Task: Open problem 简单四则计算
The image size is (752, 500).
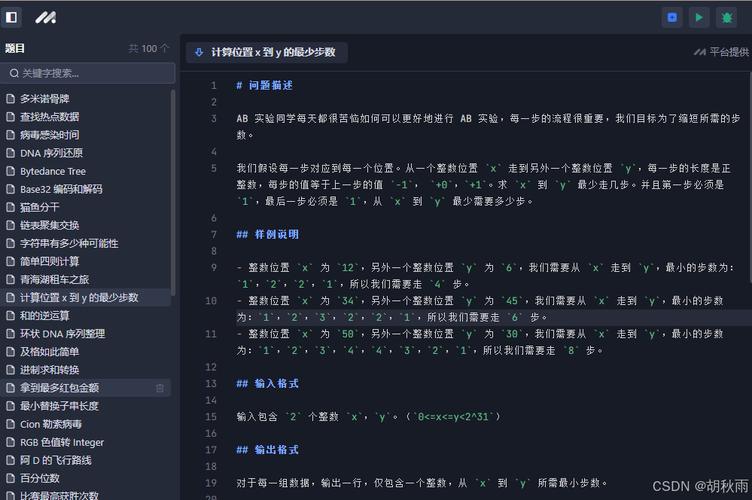Action: tap(49, 261)
